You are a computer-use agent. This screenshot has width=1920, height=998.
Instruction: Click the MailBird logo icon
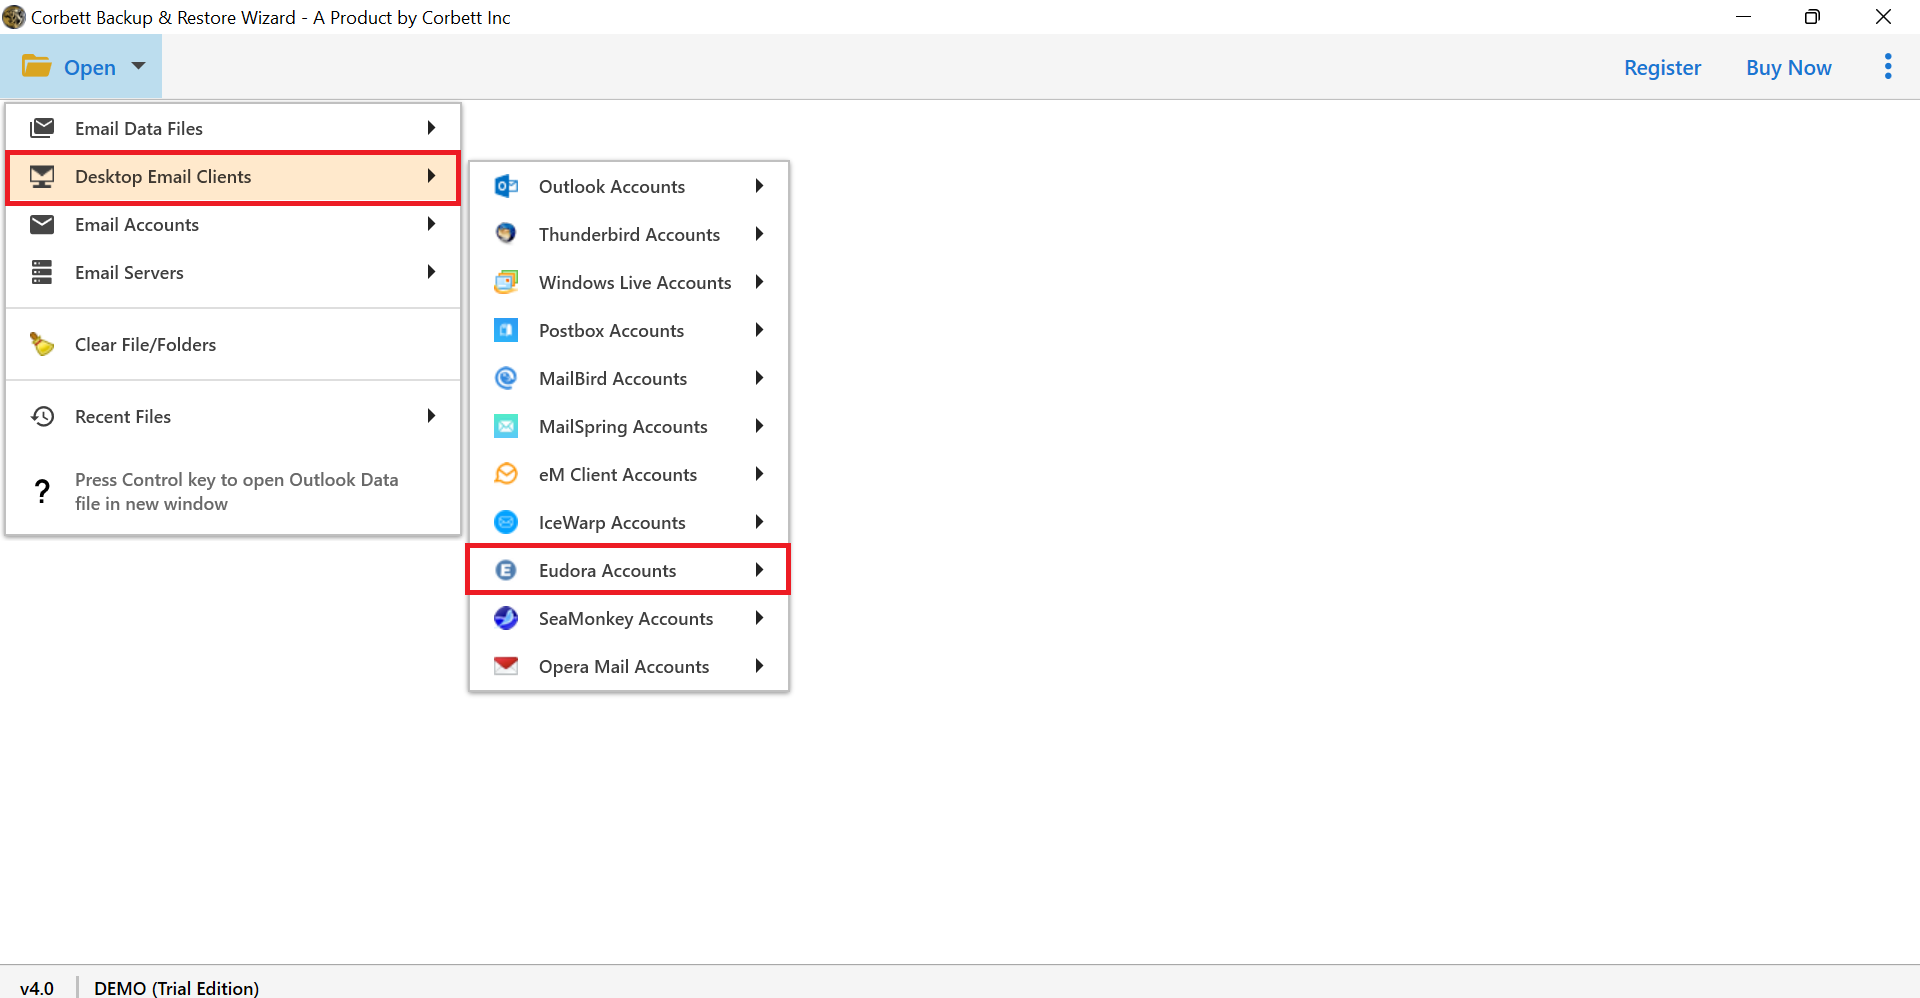click(506, 378)
